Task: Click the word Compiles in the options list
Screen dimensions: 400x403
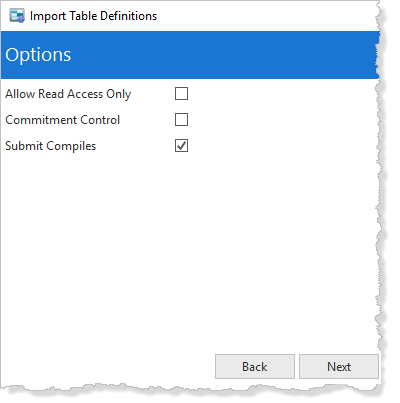Action: (x=71, y=146)
